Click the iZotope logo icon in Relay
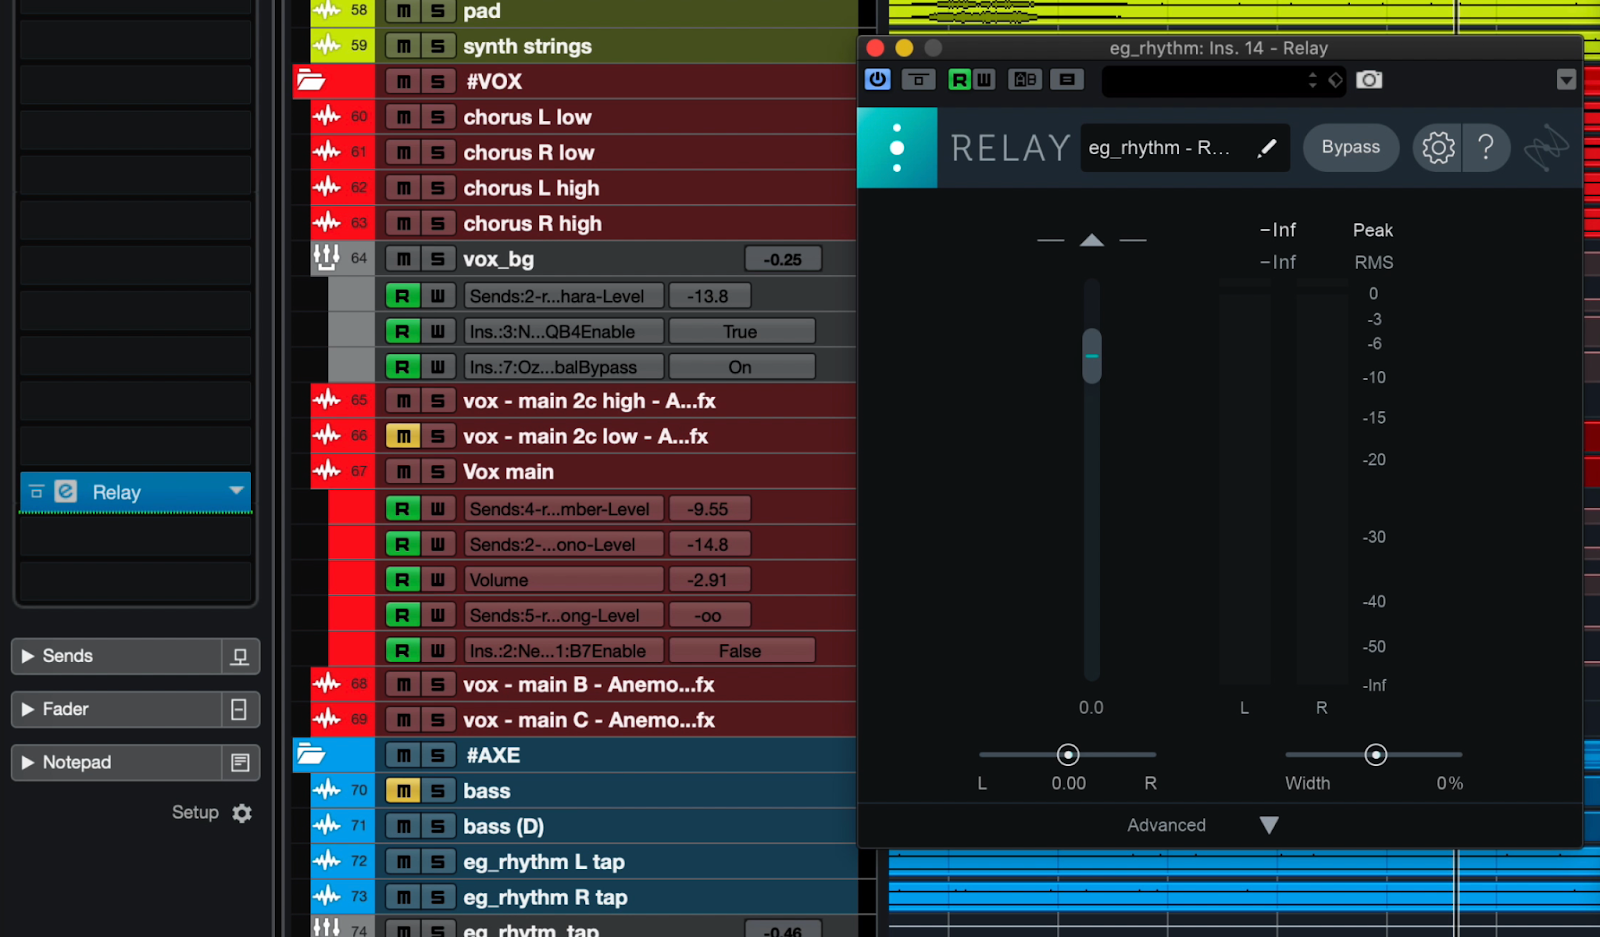 1546,148
